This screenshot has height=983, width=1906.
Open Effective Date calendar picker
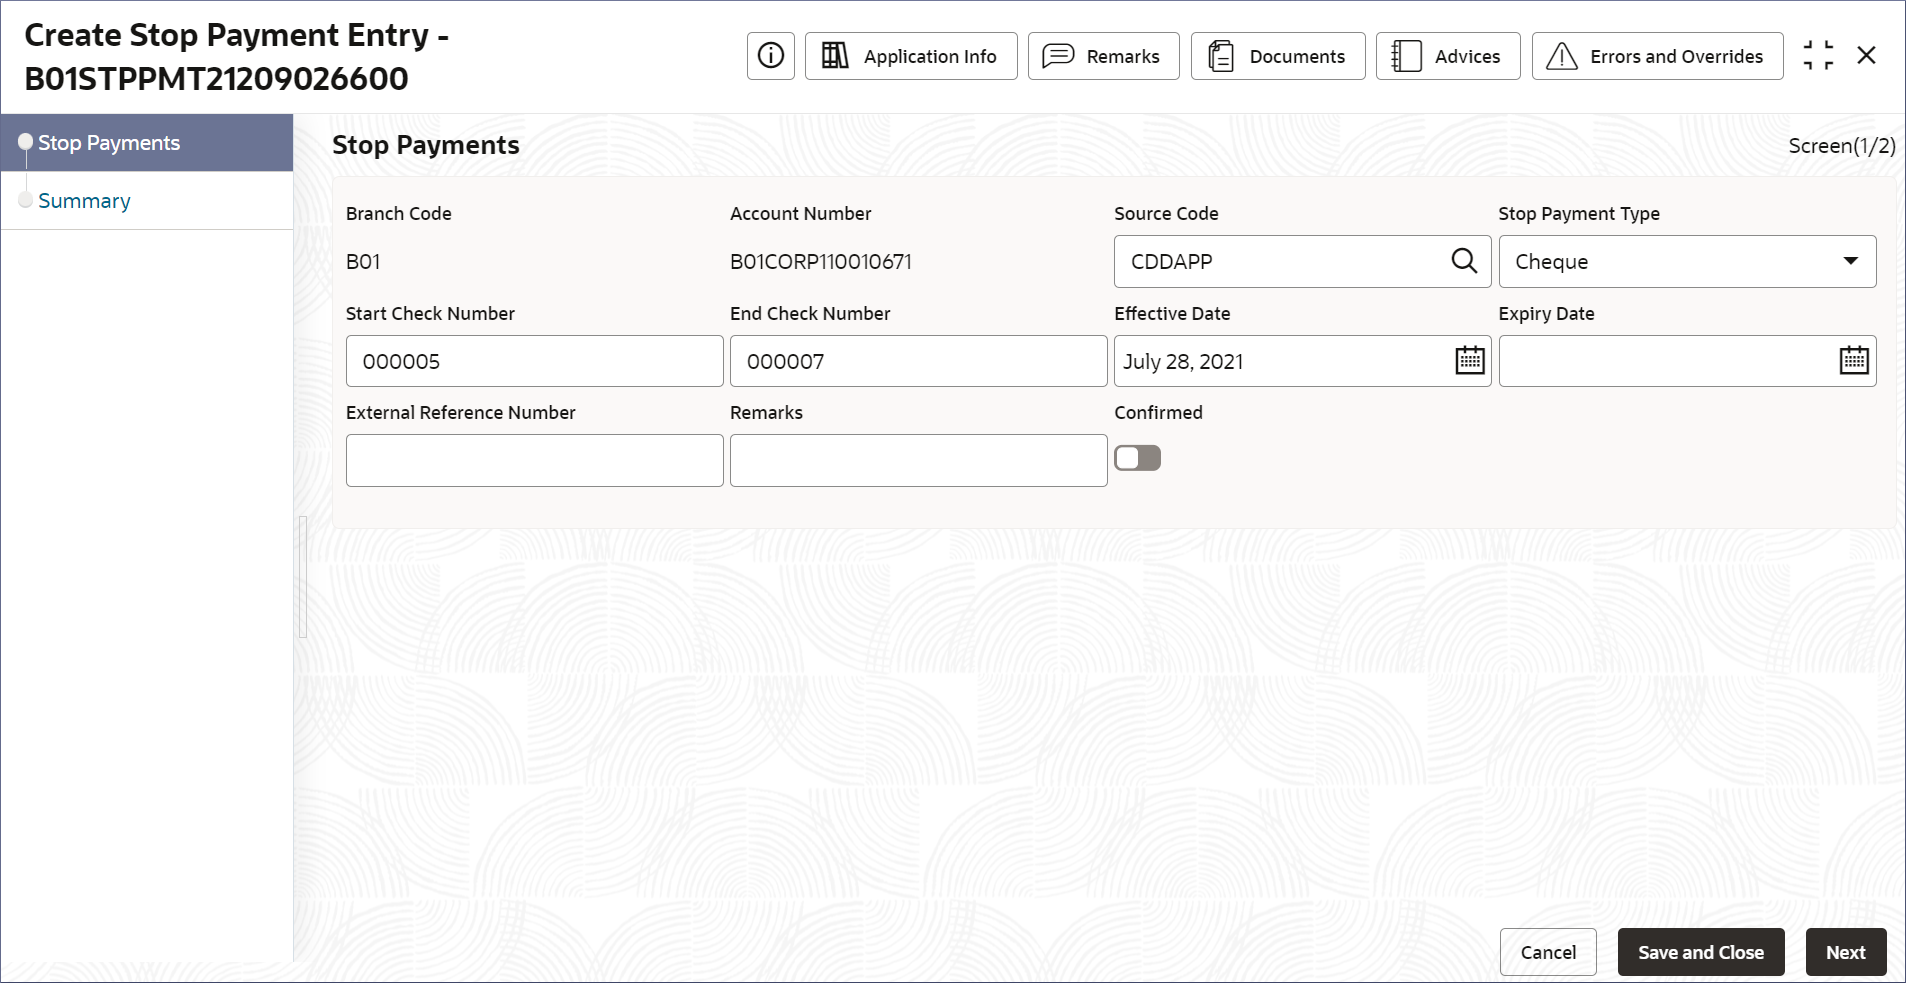[x=1469, y=360]
